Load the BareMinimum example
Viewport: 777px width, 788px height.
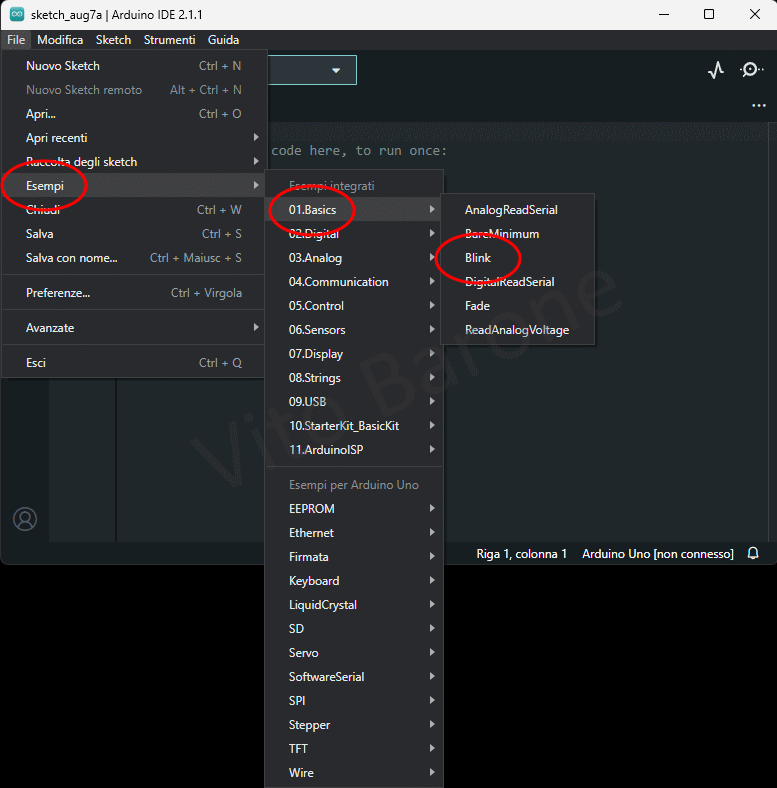518,234
